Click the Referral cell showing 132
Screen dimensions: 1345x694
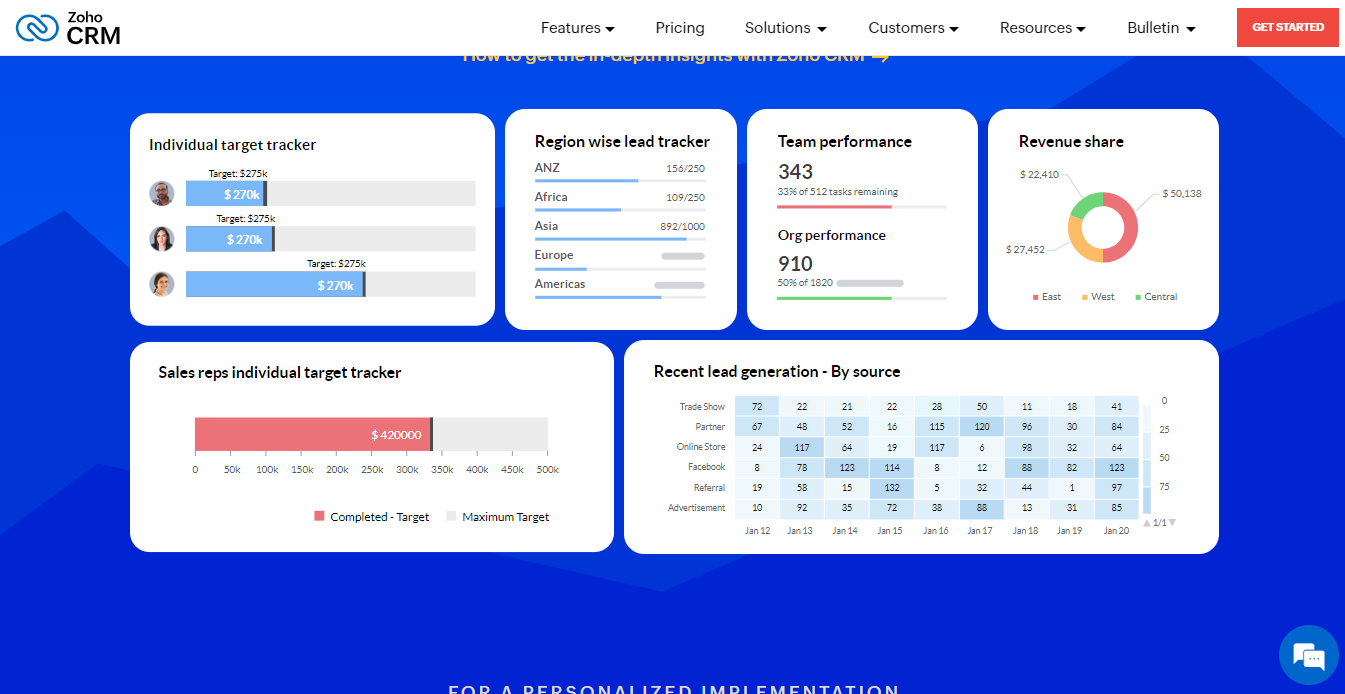pos(892,488)
